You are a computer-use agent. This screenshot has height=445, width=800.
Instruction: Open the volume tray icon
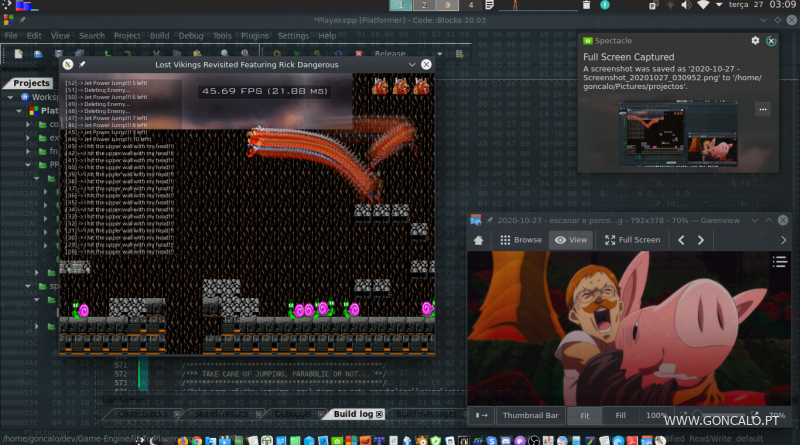[x=686, y=5]
